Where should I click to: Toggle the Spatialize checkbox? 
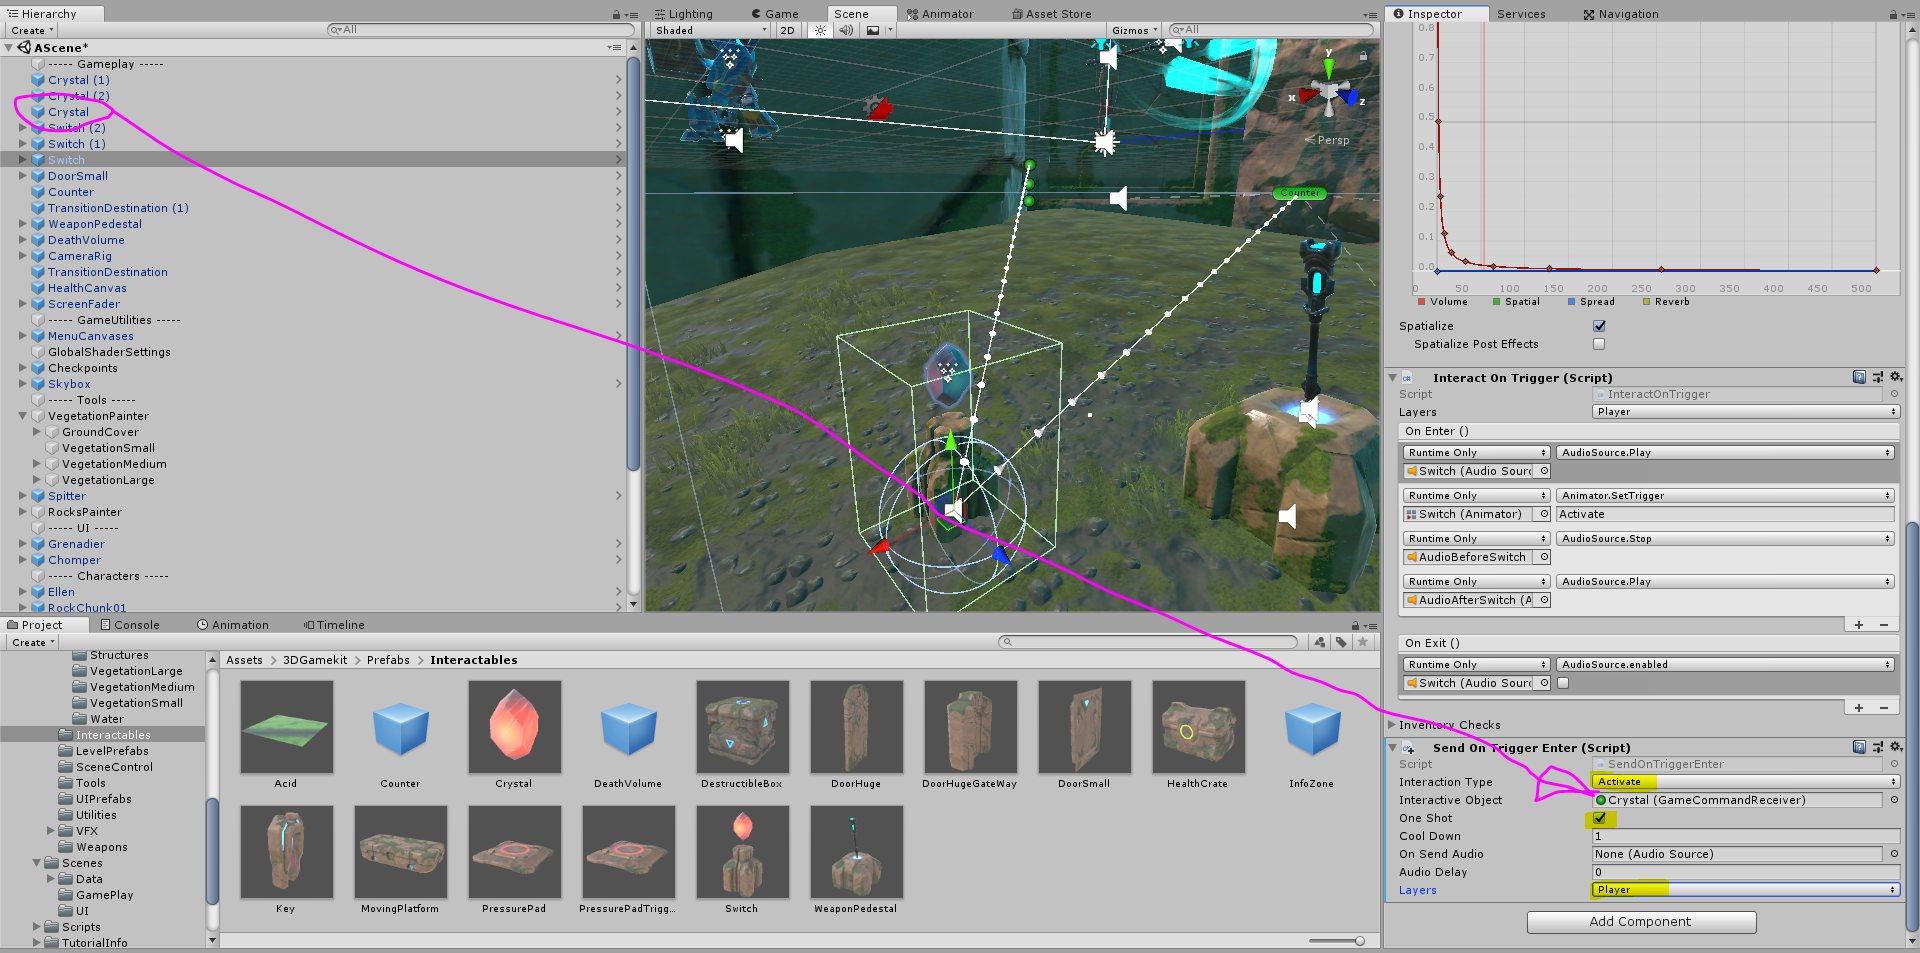[x=1599, y=326]
